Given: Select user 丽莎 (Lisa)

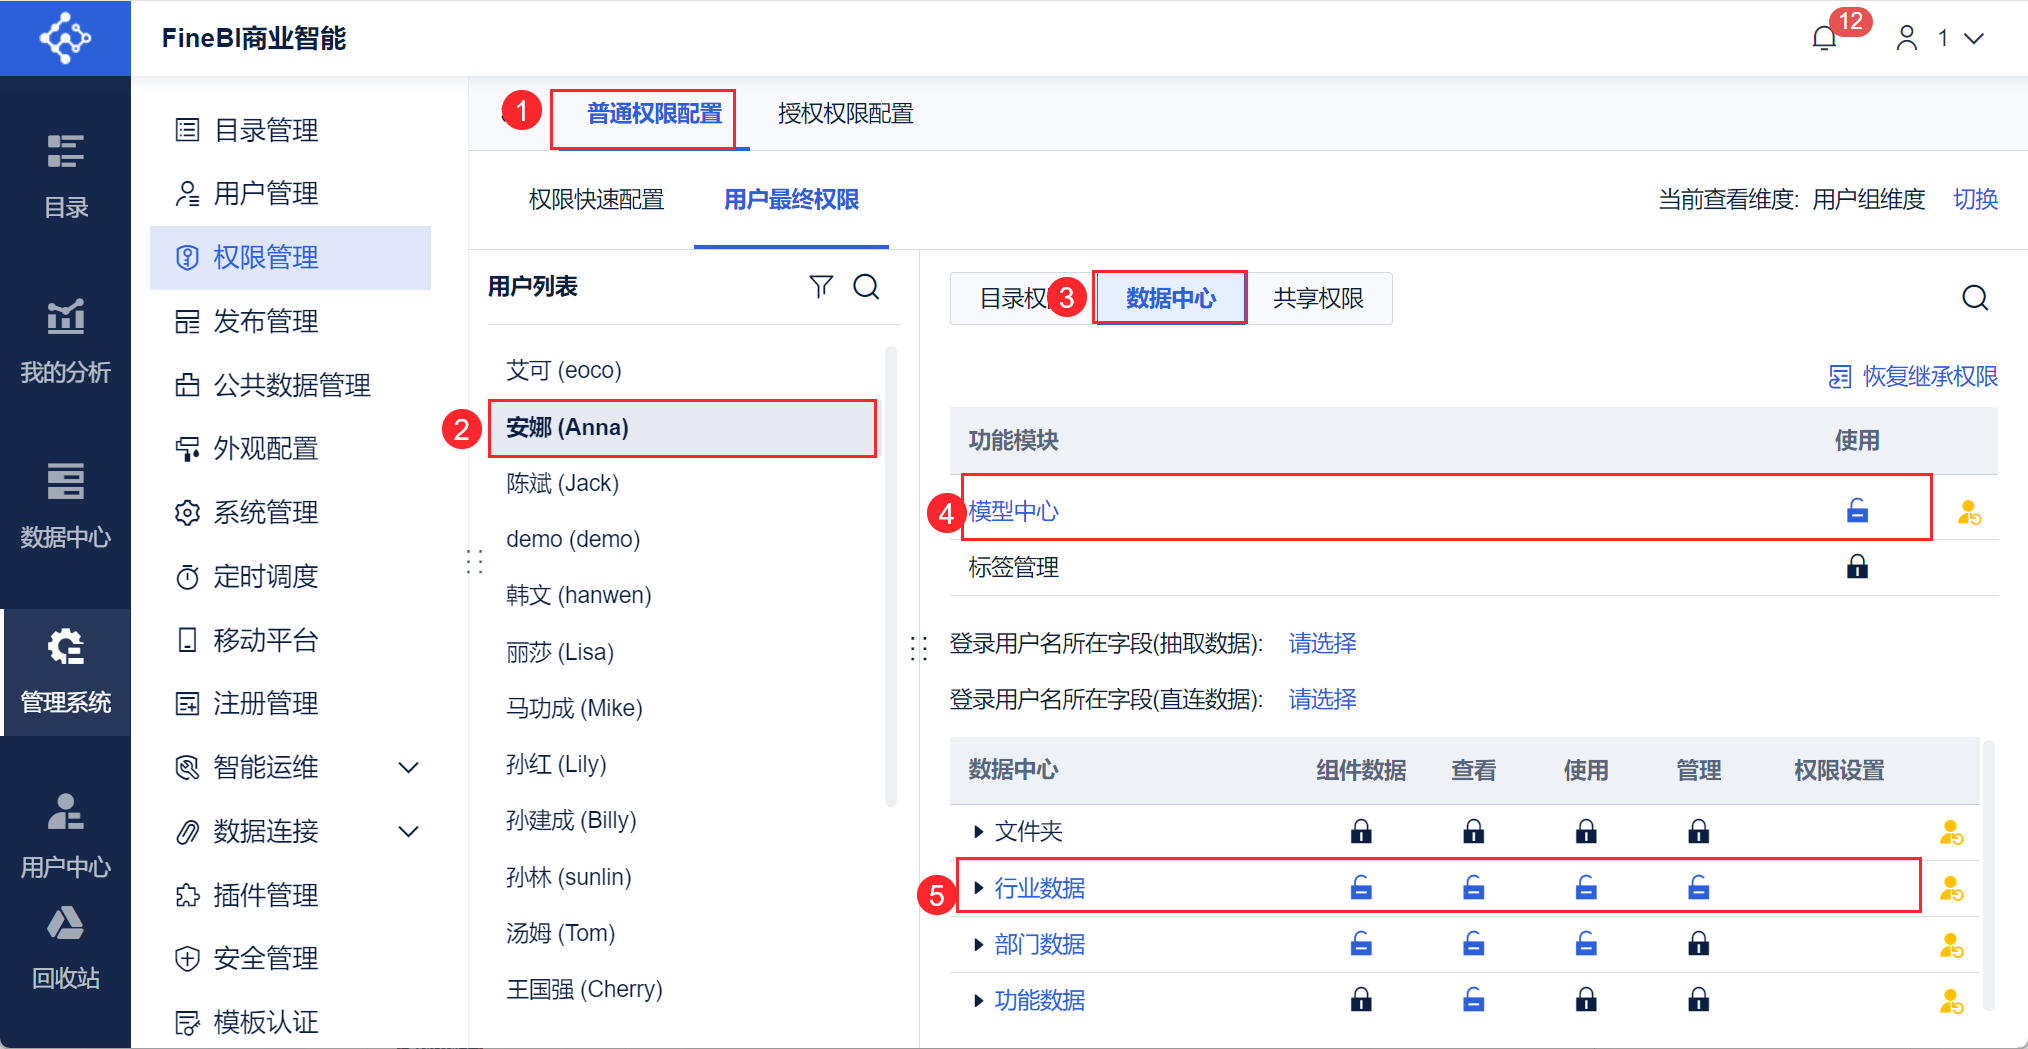Looking at the screenshot, I should pos(682,653).
